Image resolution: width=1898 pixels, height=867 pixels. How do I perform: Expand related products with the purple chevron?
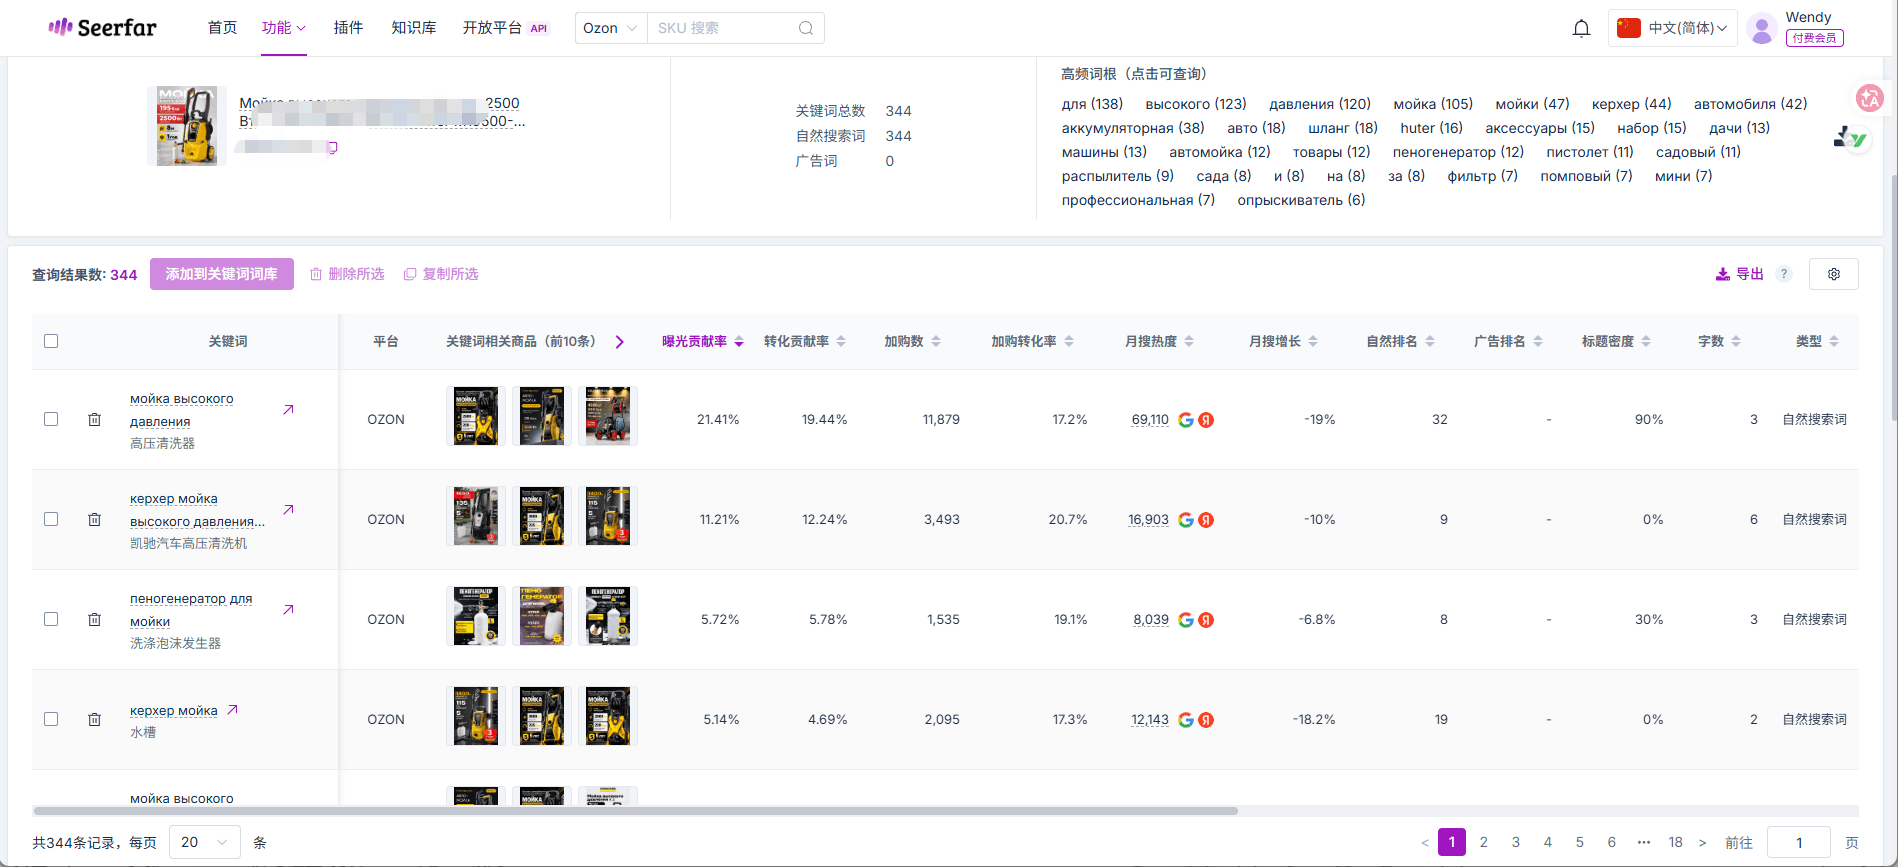pos(619,342)
